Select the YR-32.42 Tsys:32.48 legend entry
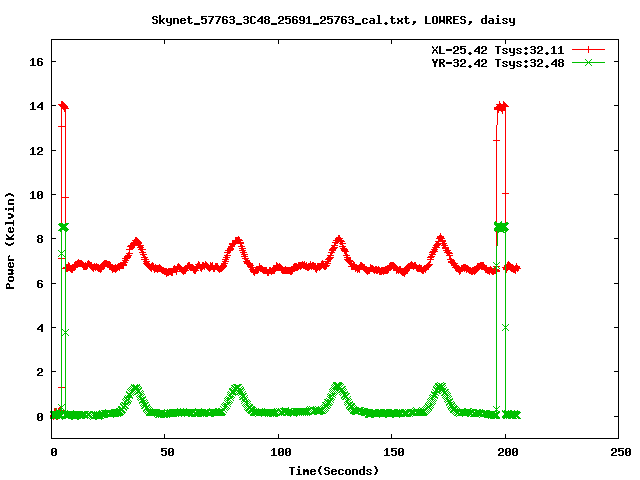640x480 pixels. coord(498,63)
